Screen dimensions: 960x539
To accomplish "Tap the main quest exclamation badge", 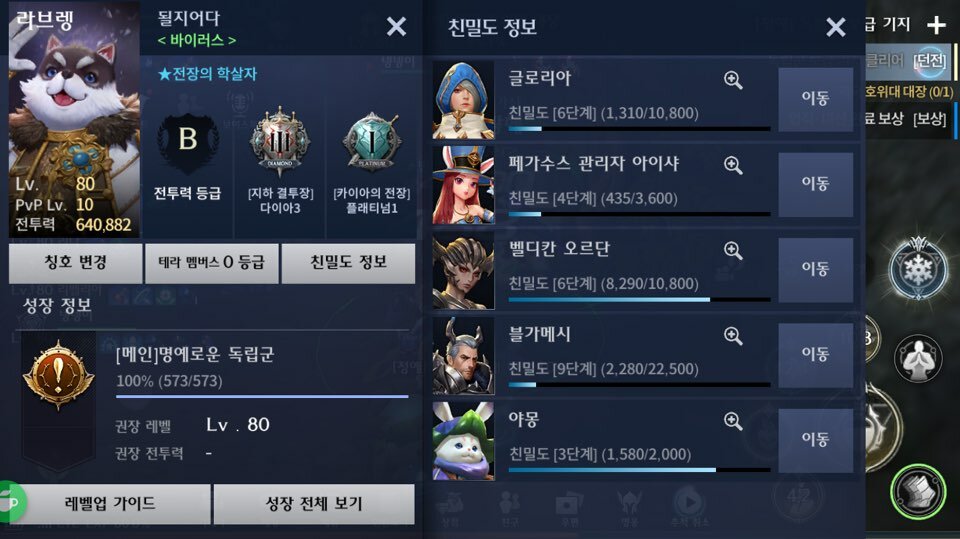I will click(58, 374).
